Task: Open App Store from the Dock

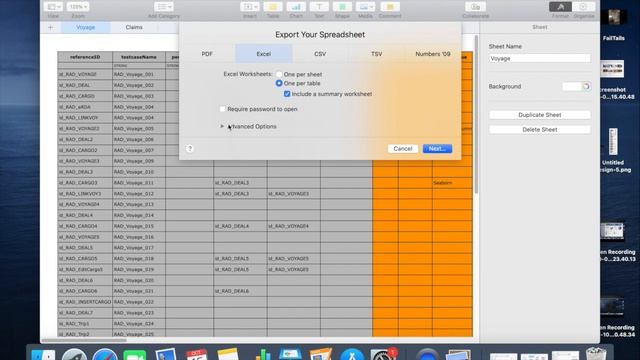Action: 352,355
